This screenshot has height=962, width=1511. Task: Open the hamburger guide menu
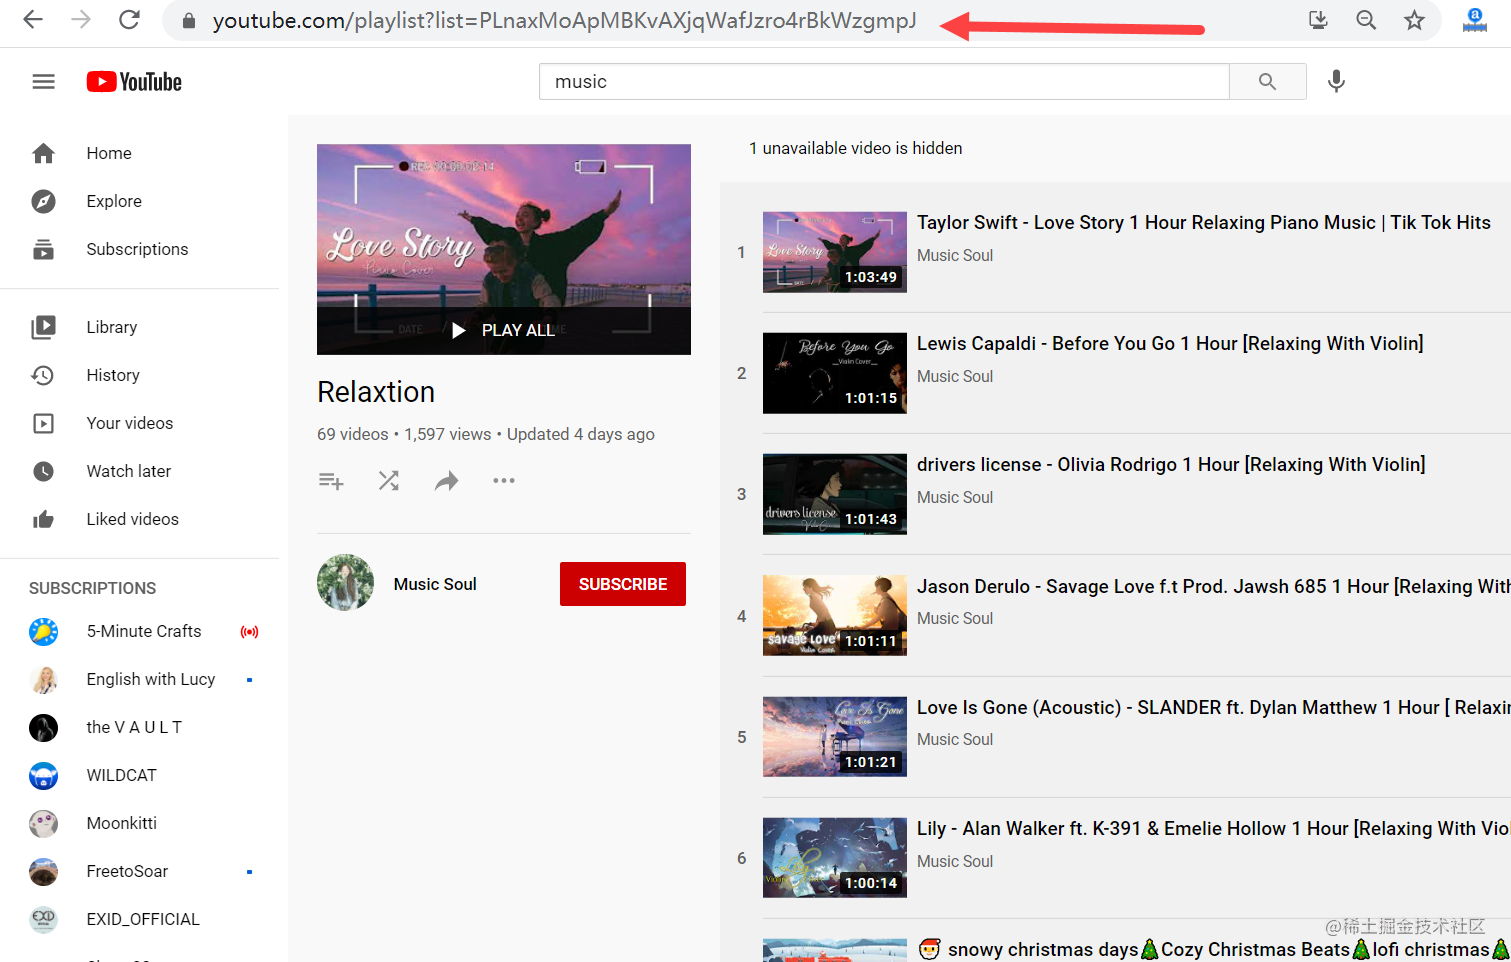pos(43,82)
